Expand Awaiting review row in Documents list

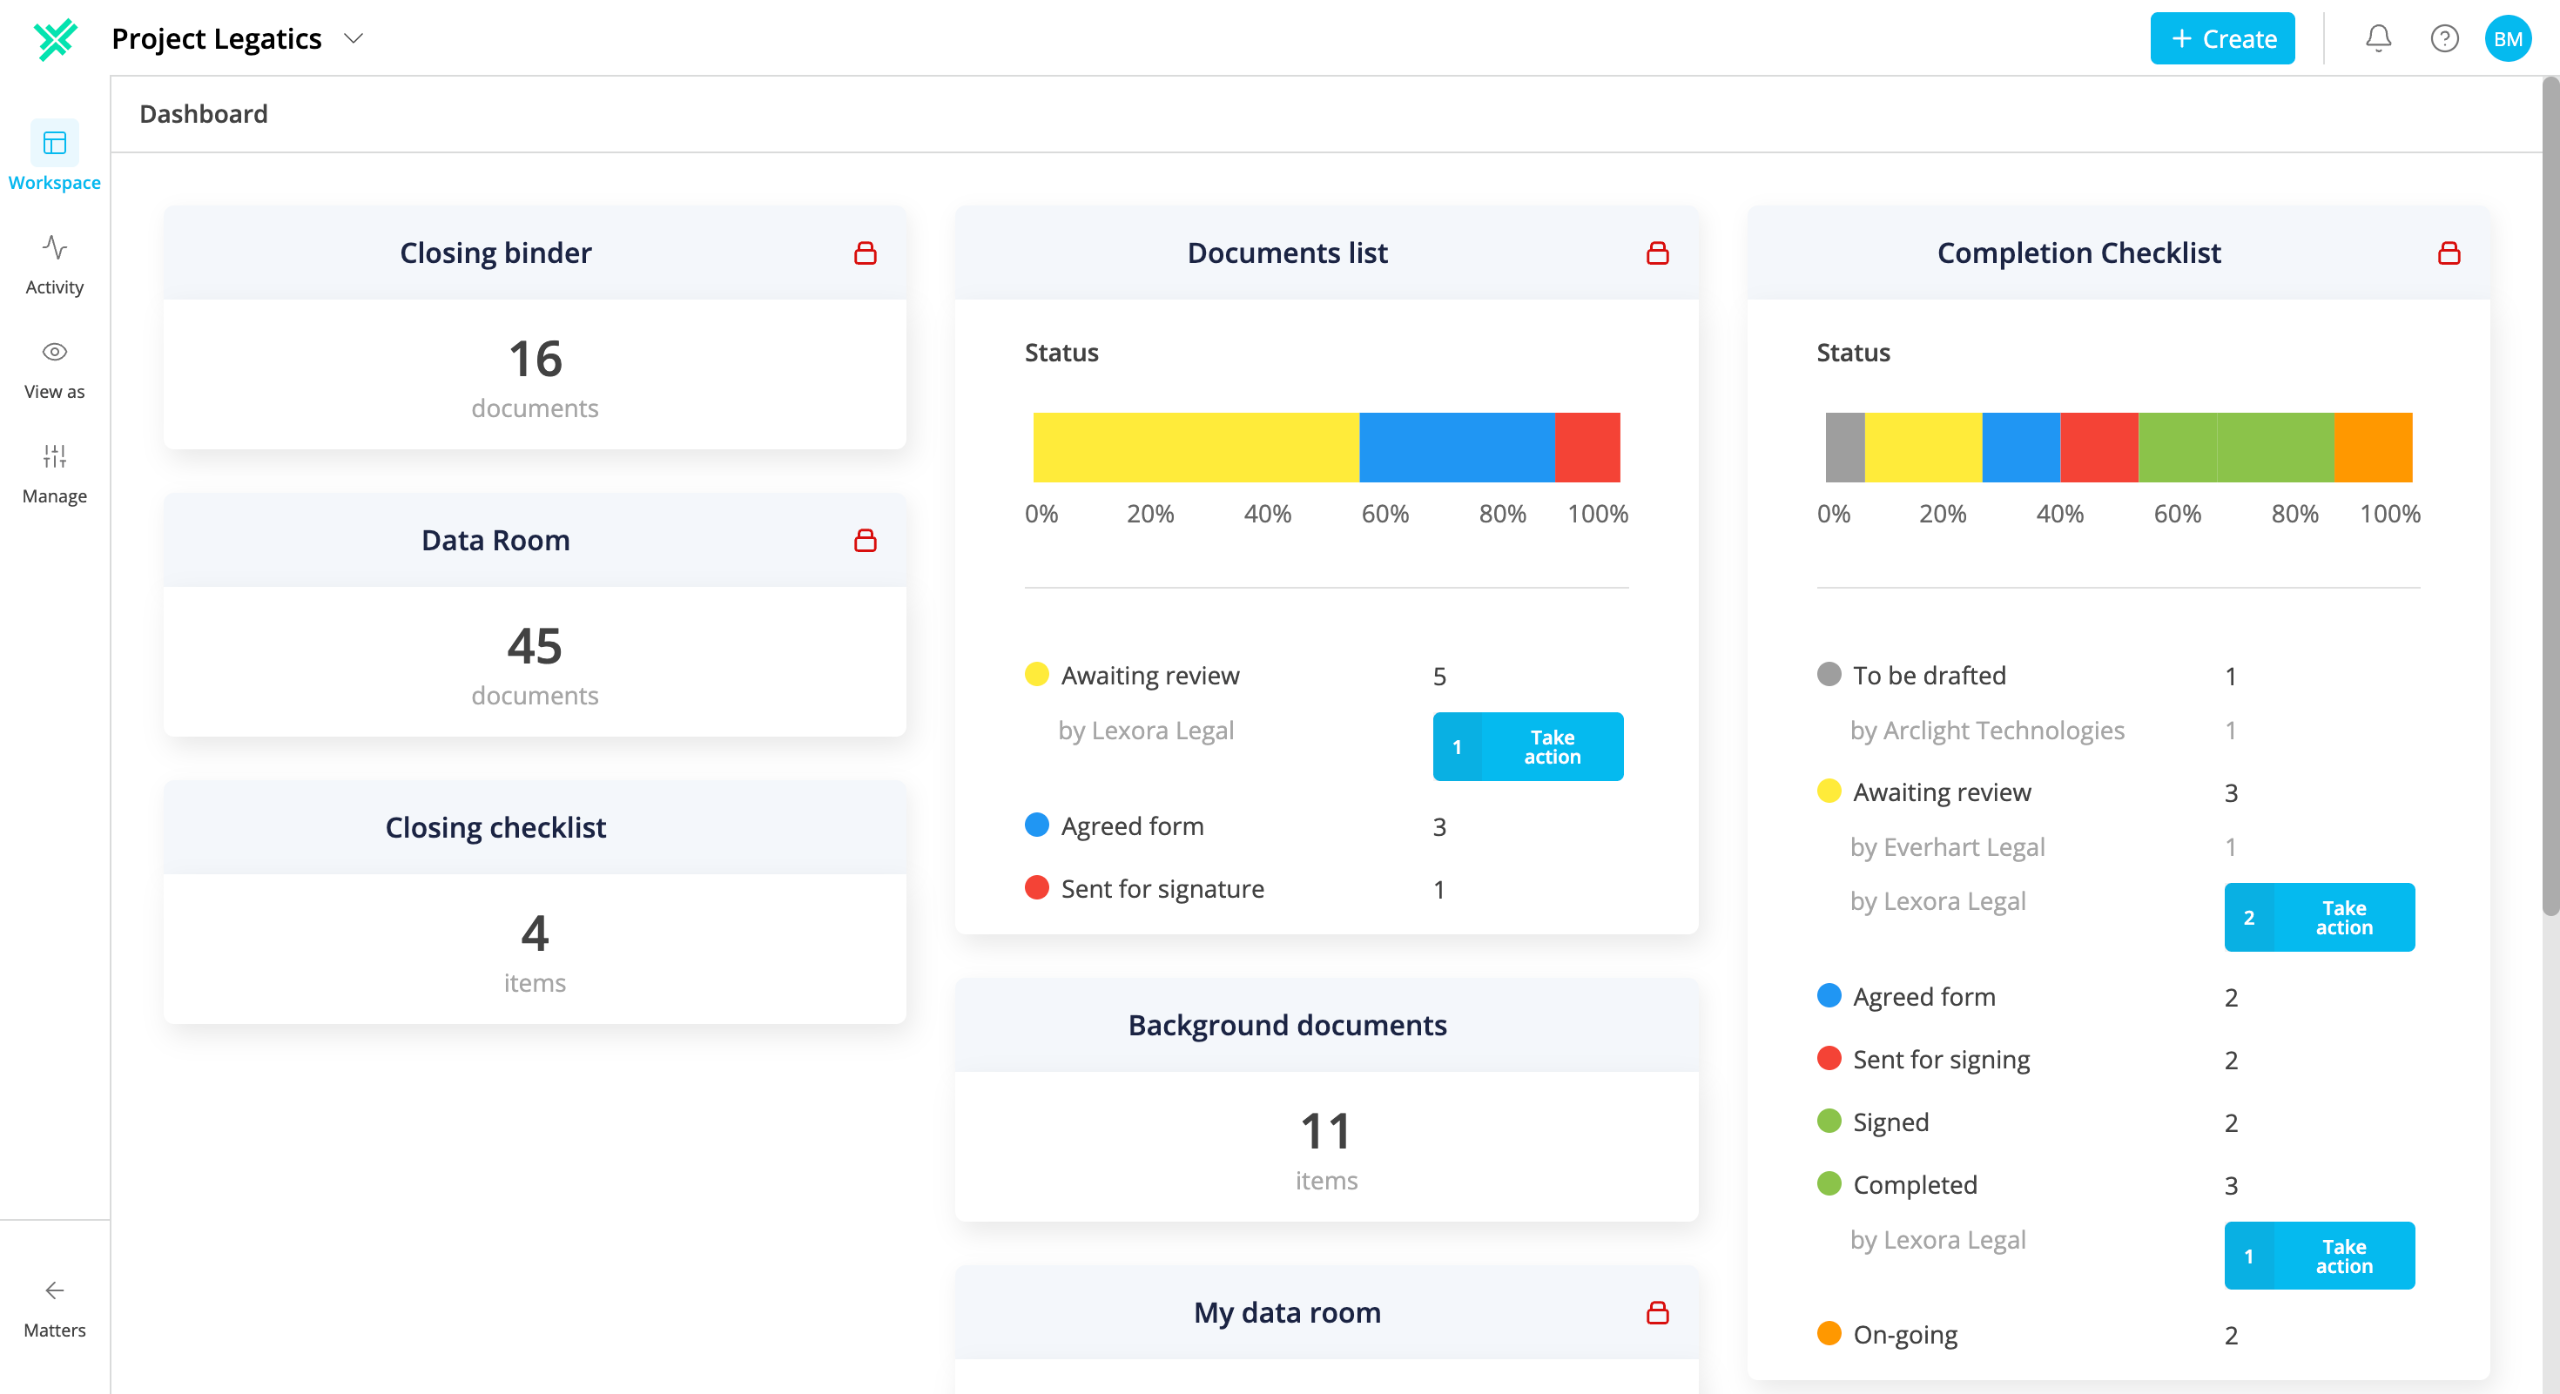pyautogui.click(x=1236, y=676)
